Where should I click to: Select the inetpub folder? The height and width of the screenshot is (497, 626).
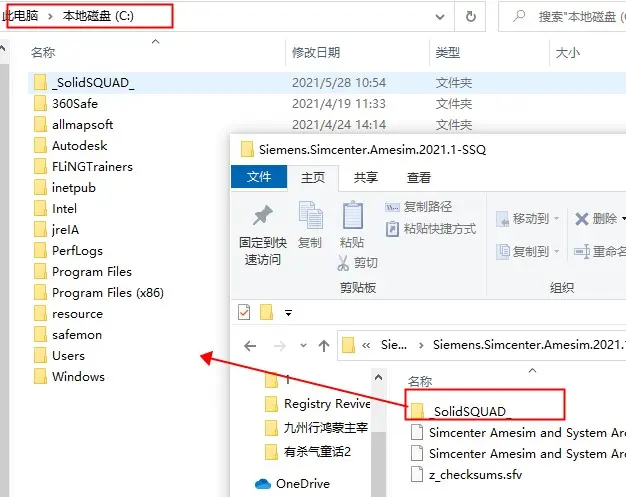click(x=73, y=188)
